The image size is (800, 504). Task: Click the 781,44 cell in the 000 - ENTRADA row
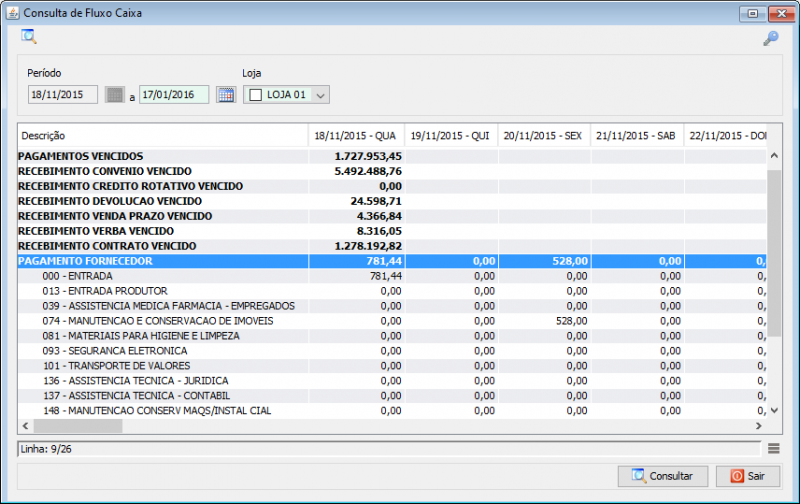[356, 276]
